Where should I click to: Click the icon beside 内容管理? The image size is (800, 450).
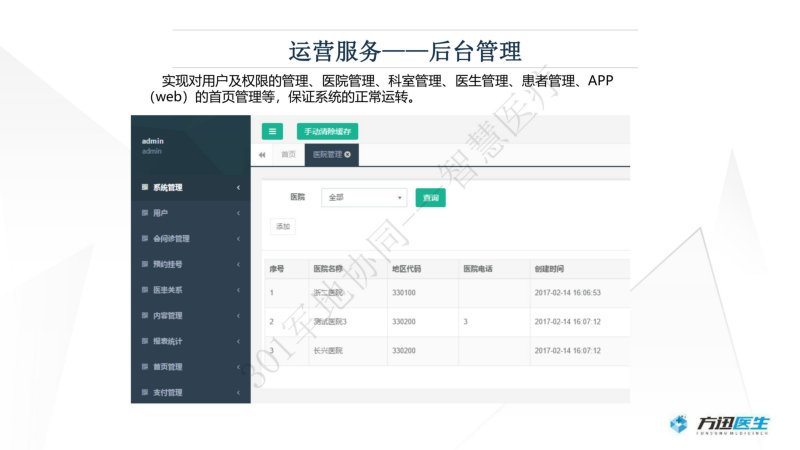(x=145, y=315)
